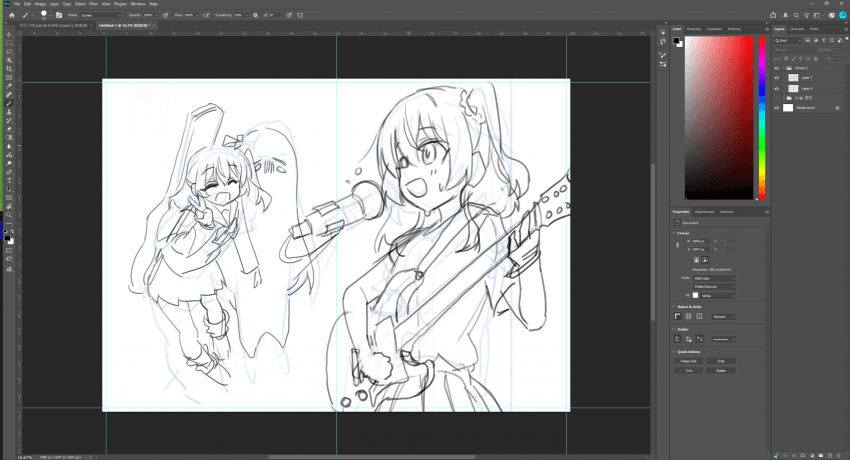Open the Window menu
This screenshot has height=460, width=850.
138,4
